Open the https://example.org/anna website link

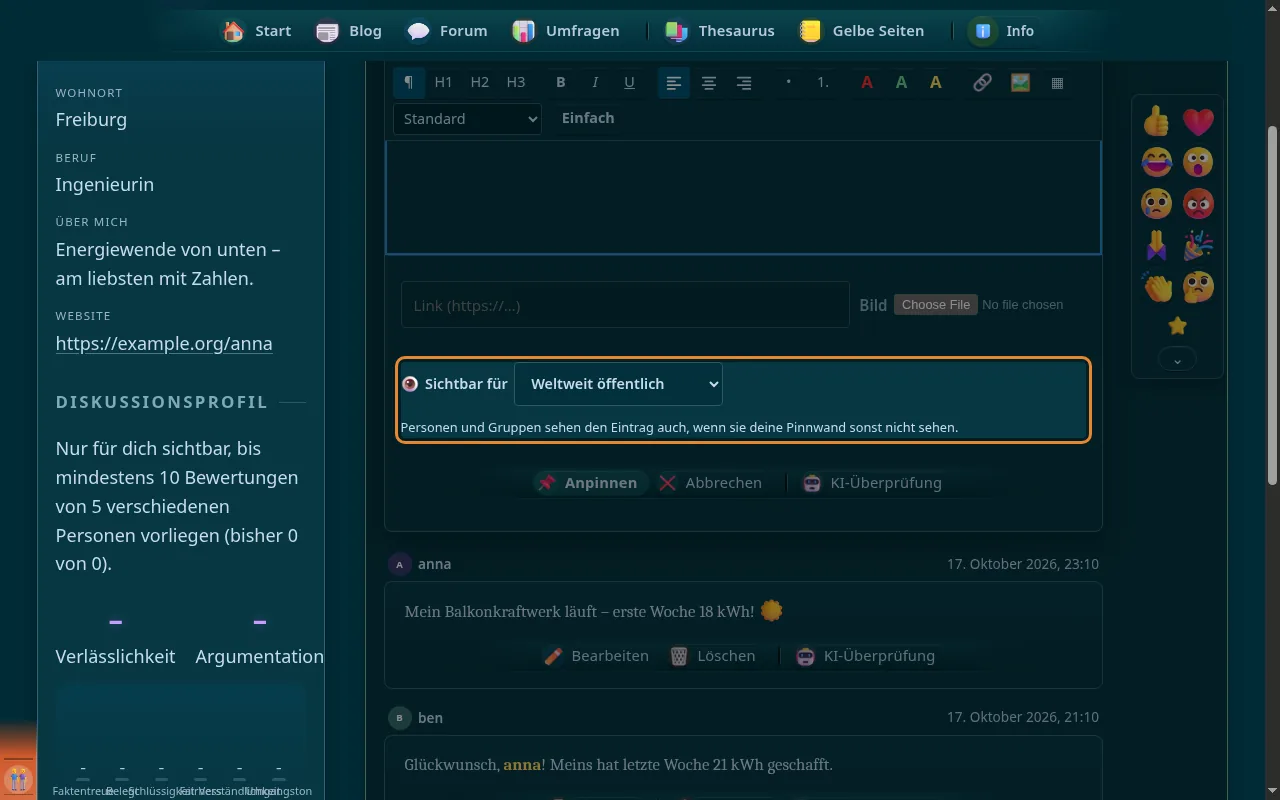164,344
